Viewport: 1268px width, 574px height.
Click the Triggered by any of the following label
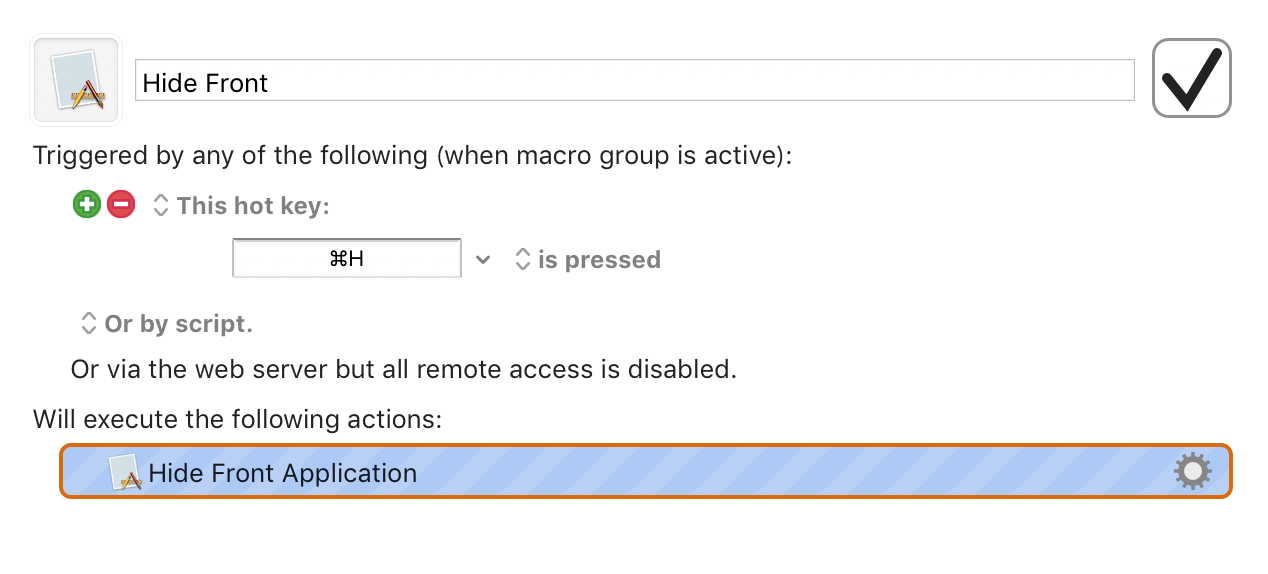click(x=412, y=156)
